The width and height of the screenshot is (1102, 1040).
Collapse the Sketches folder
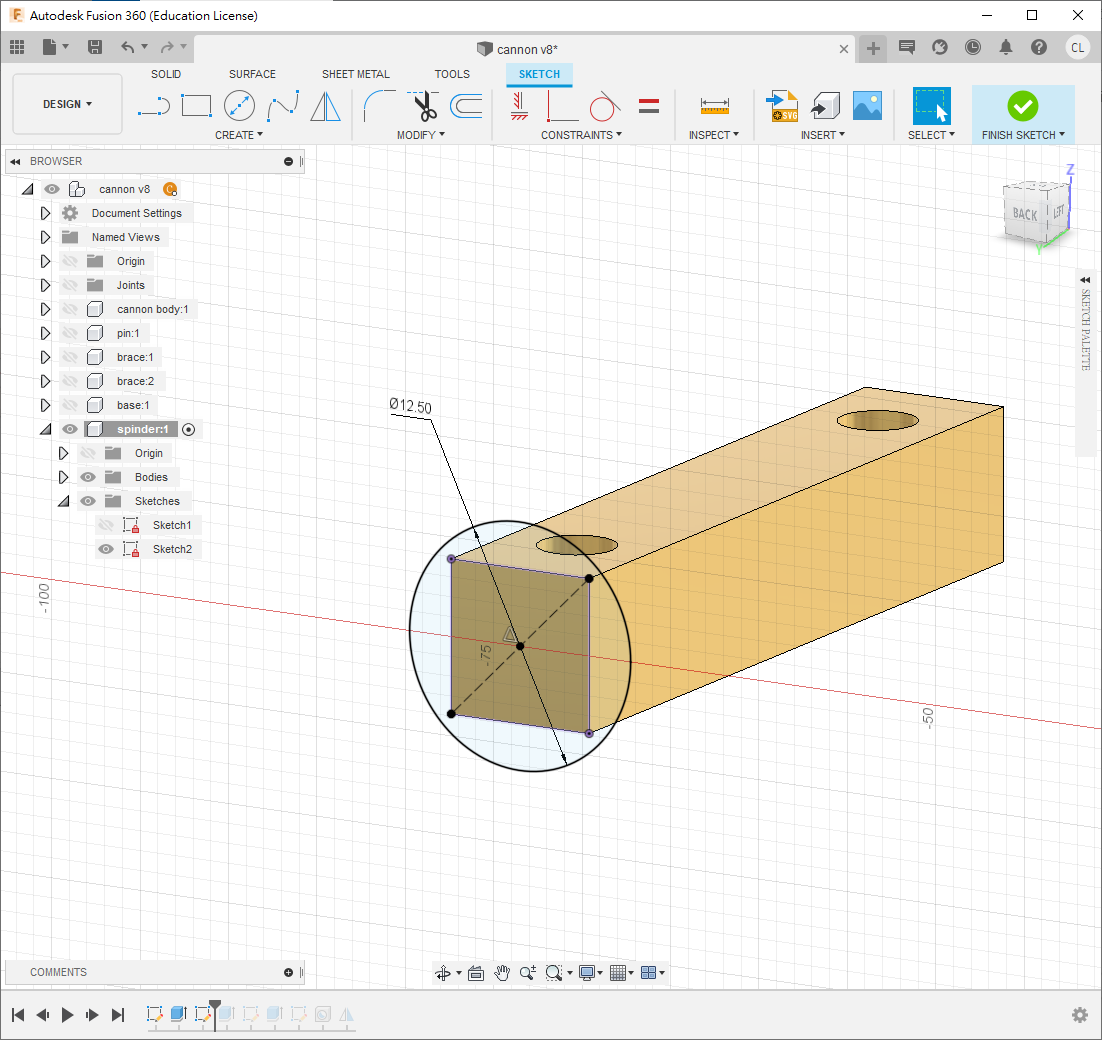[x=63, y=501]
